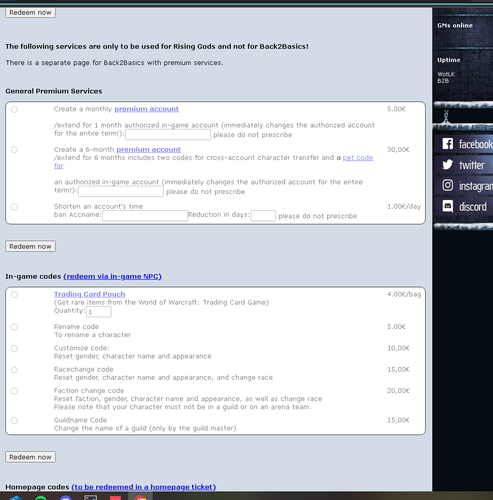
Task: Click the GMs online sidebar heading
Action: 455,25
